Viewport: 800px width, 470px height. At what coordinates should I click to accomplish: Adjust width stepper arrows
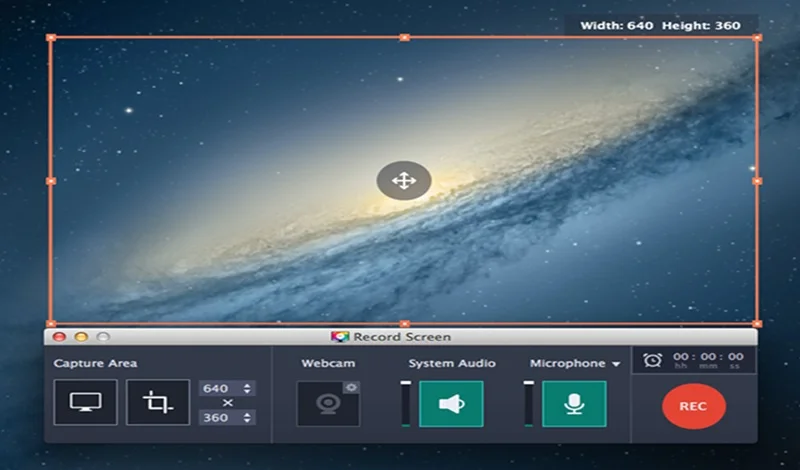coord(247,388)
